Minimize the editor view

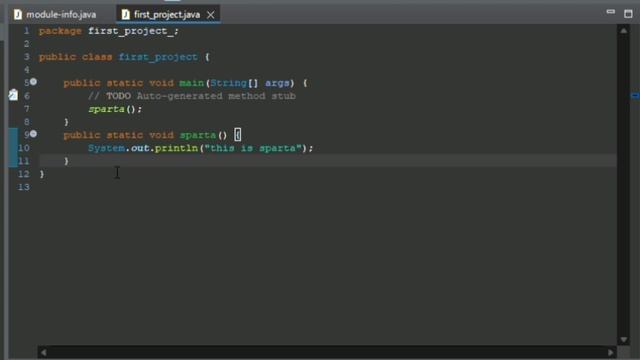(610, 12)
